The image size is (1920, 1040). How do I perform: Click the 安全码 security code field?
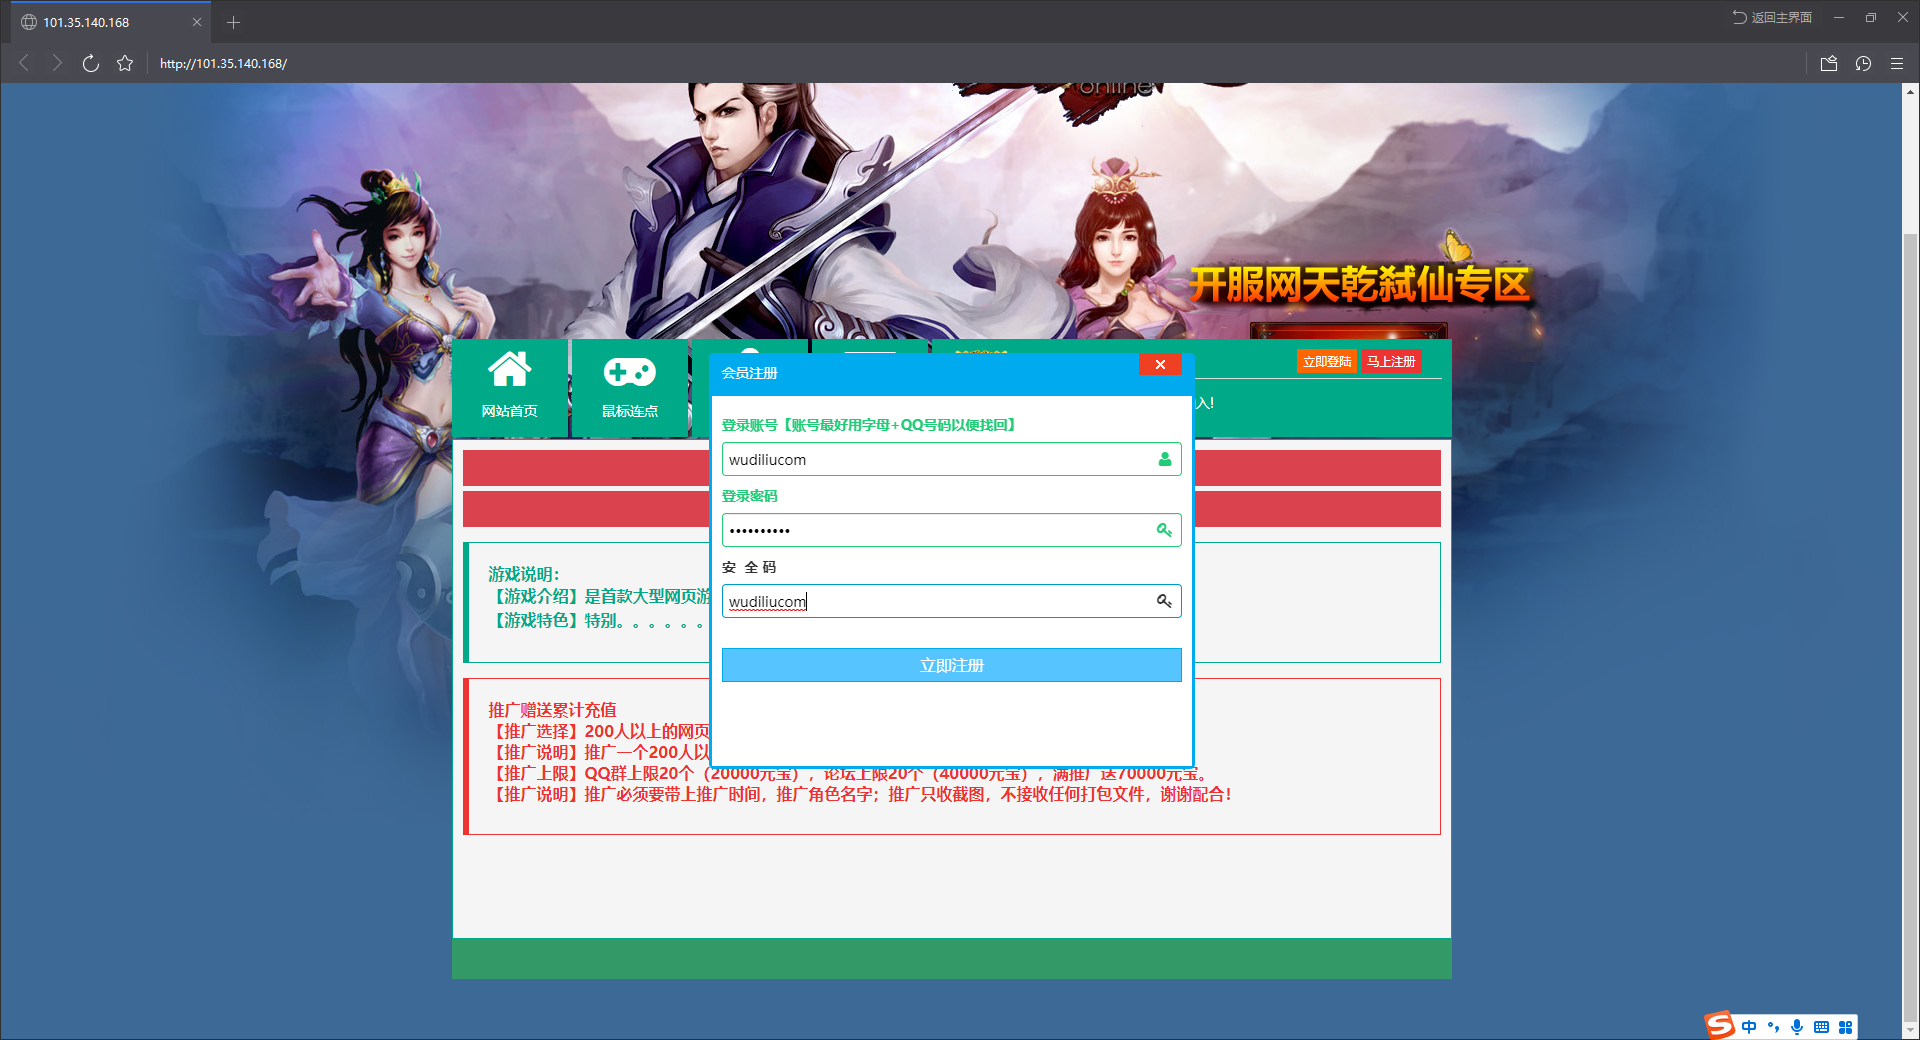[x=952, y=601]
